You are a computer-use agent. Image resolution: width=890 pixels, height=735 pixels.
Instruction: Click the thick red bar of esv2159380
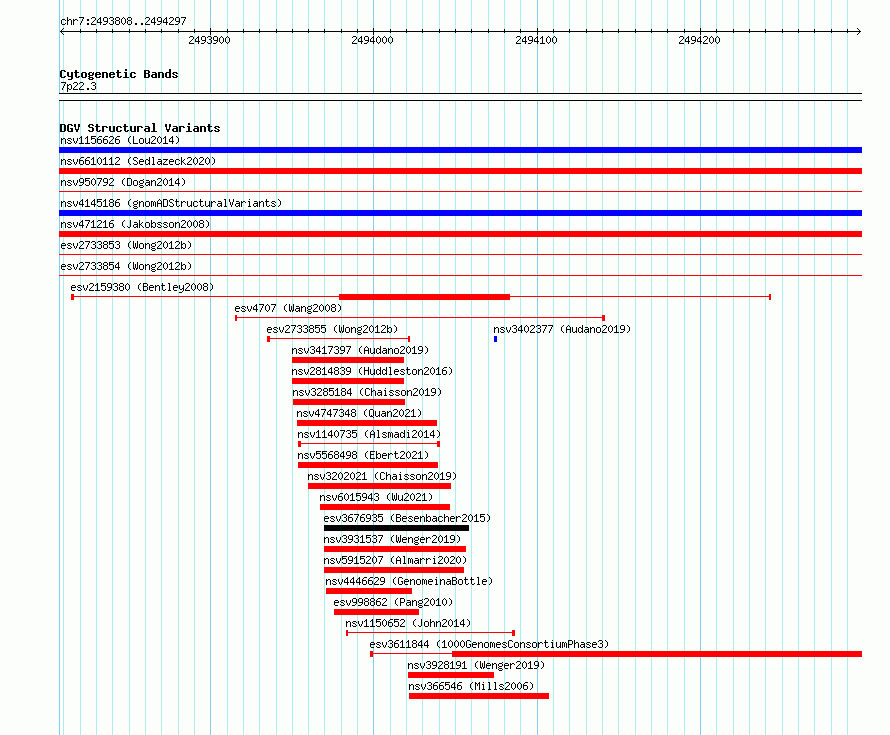(x=424, y=297)
